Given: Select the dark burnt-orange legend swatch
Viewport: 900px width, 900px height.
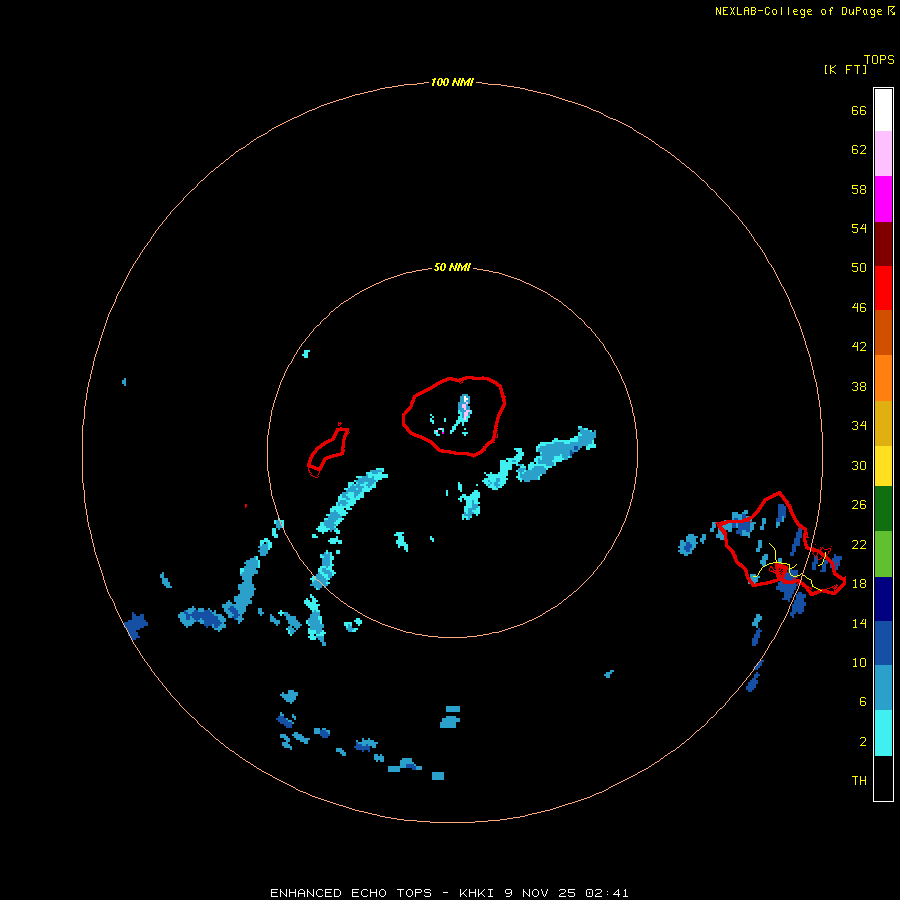Looking at the screenshot, I should (883, 332).
